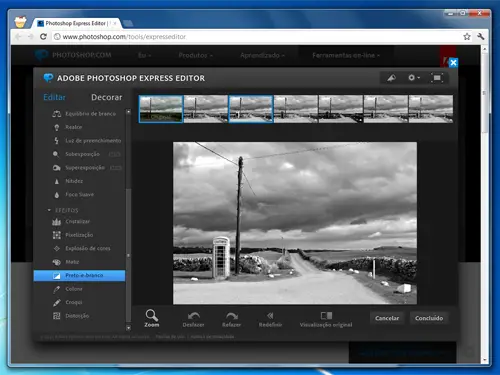The width and height of the screenshot is (500, 375).
Task: Select the blue-outlined black-and-white thumbnail
Action: (x=251, y=109)
